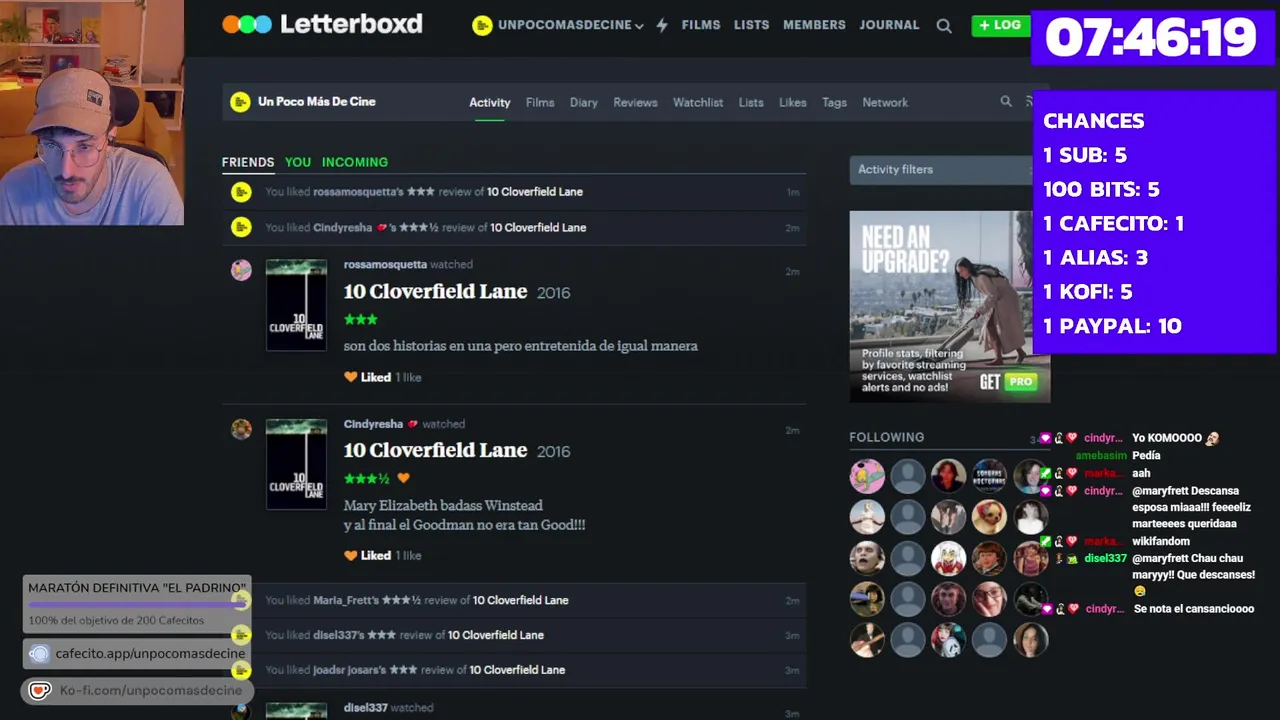Open the FILMS menu in the top navigation
1280x720 pixels.
[701, 25]
